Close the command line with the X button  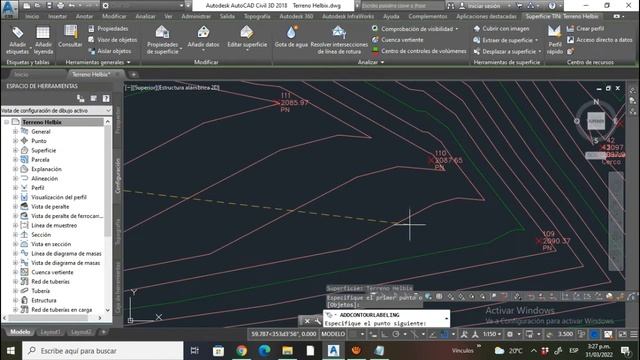click(307, 321)
